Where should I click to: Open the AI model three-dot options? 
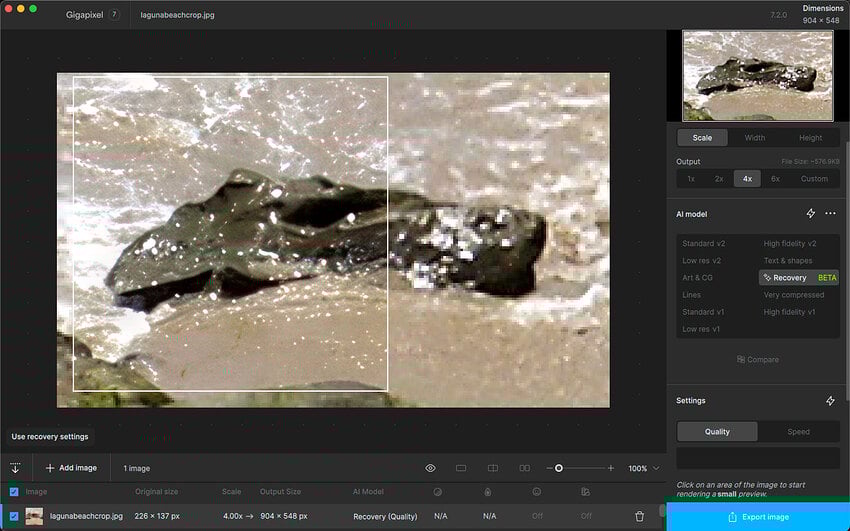[x=830, y=213]
